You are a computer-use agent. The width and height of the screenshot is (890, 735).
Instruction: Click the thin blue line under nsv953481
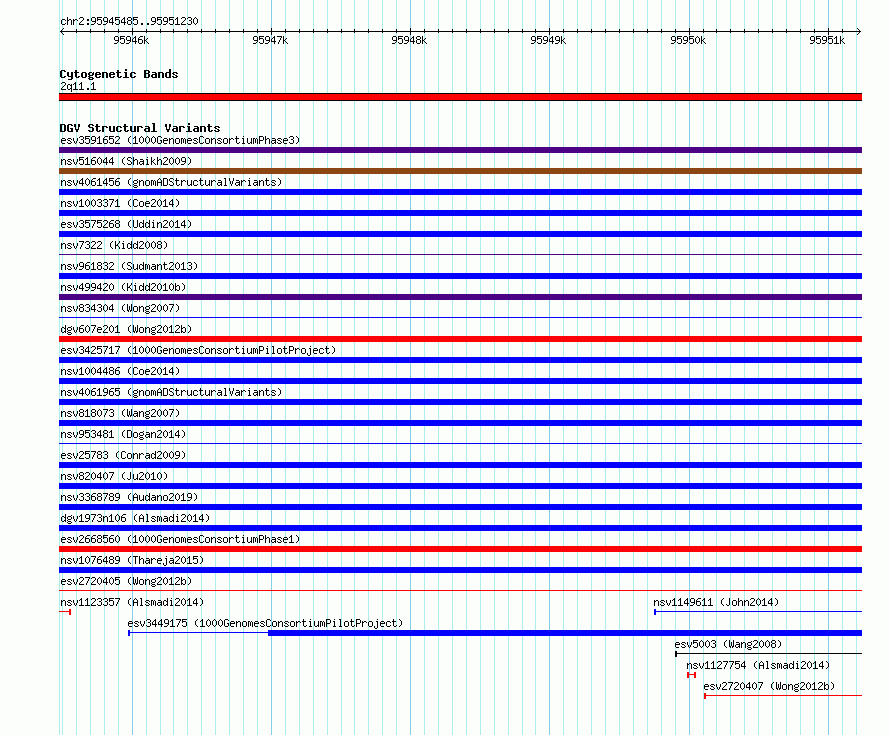tap(460, 444)
